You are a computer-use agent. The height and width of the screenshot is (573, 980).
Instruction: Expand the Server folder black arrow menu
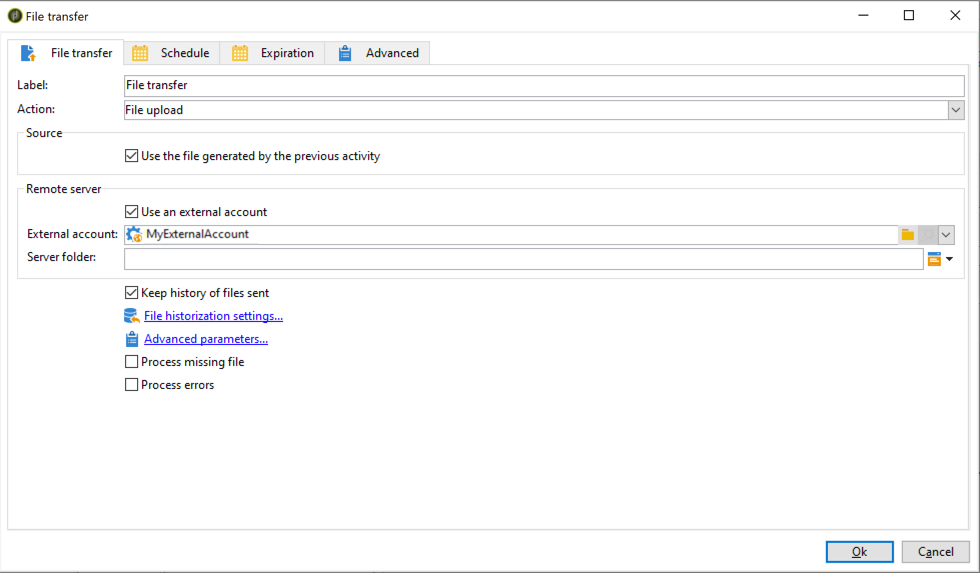click(949, 259)
